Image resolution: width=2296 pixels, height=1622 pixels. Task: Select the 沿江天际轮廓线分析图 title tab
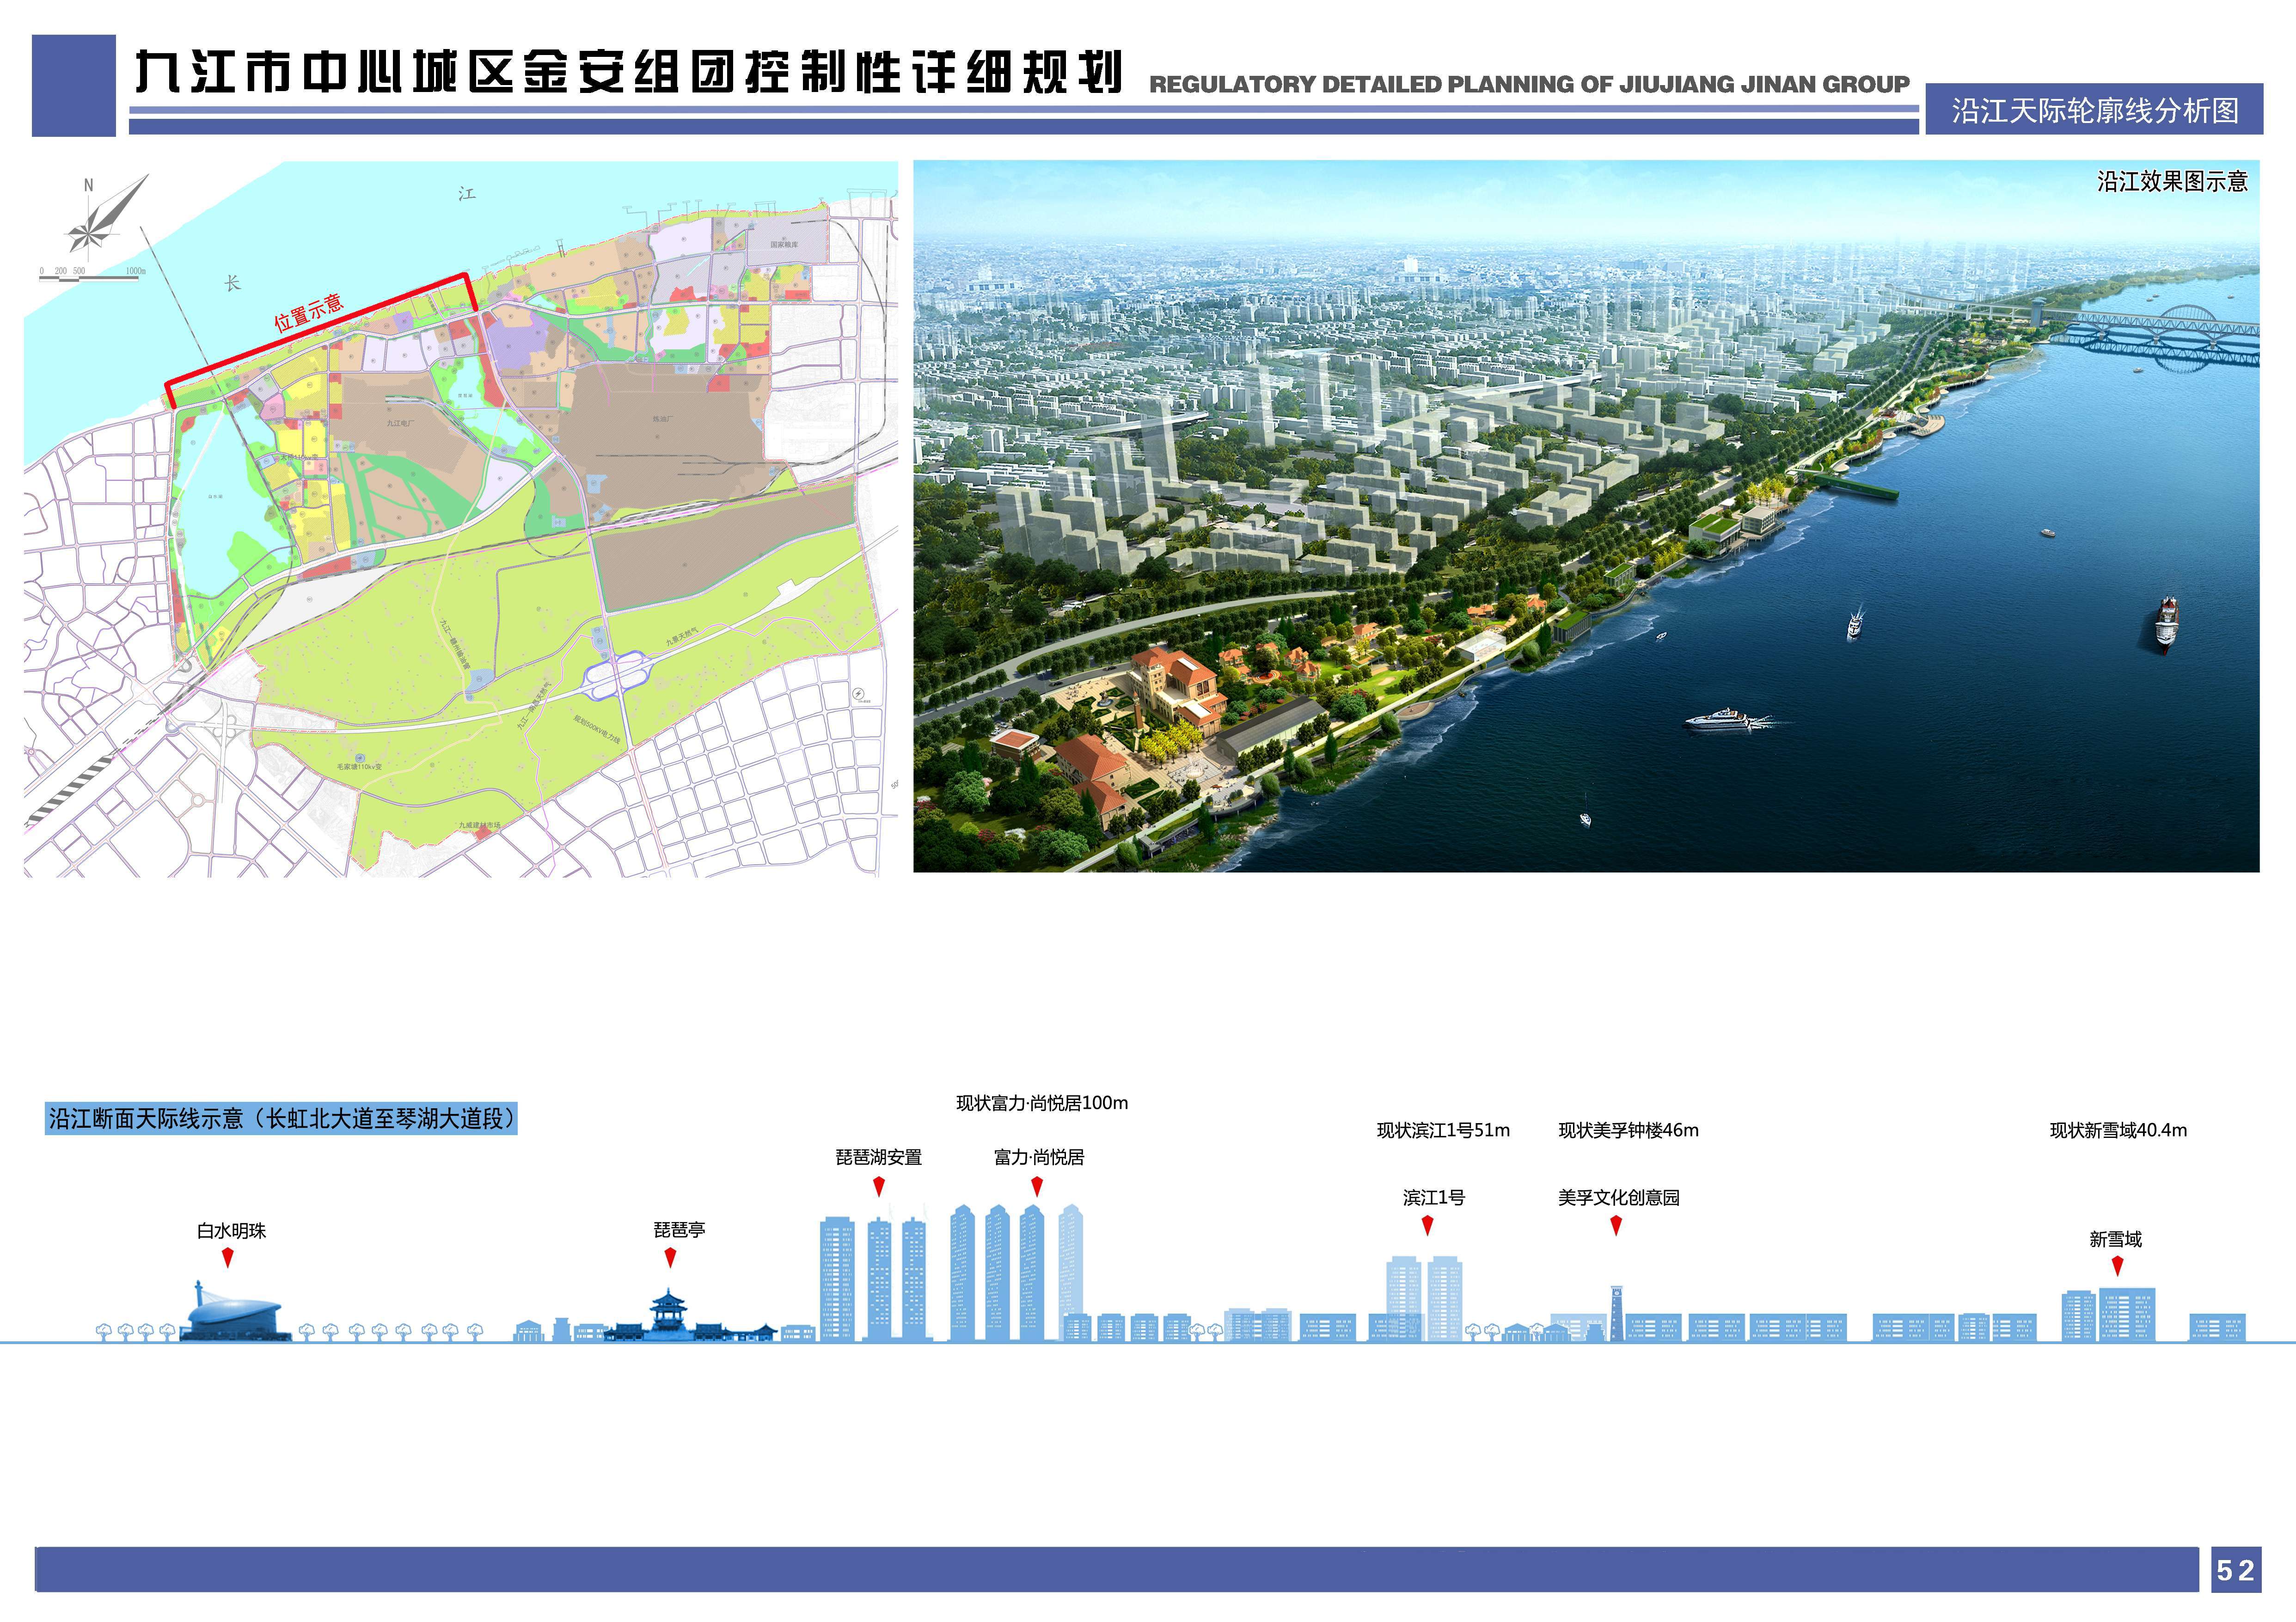(2094, 109)
